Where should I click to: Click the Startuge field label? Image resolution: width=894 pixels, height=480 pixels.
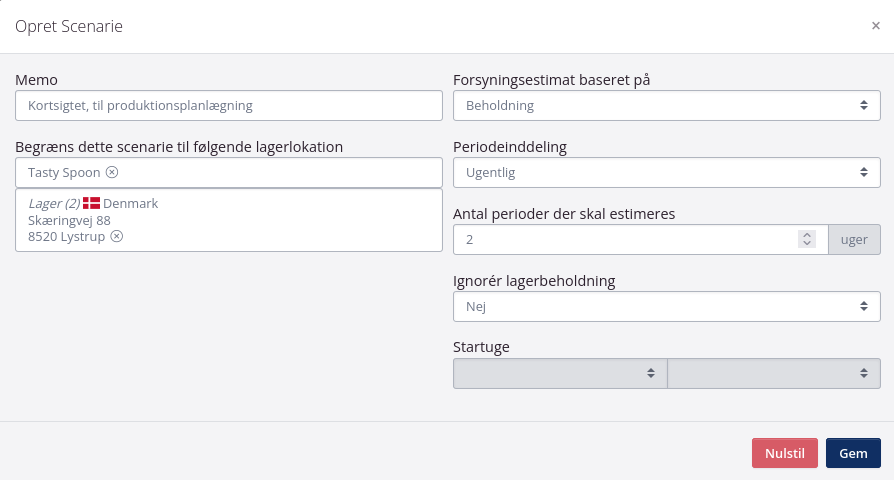click(481, 347)
